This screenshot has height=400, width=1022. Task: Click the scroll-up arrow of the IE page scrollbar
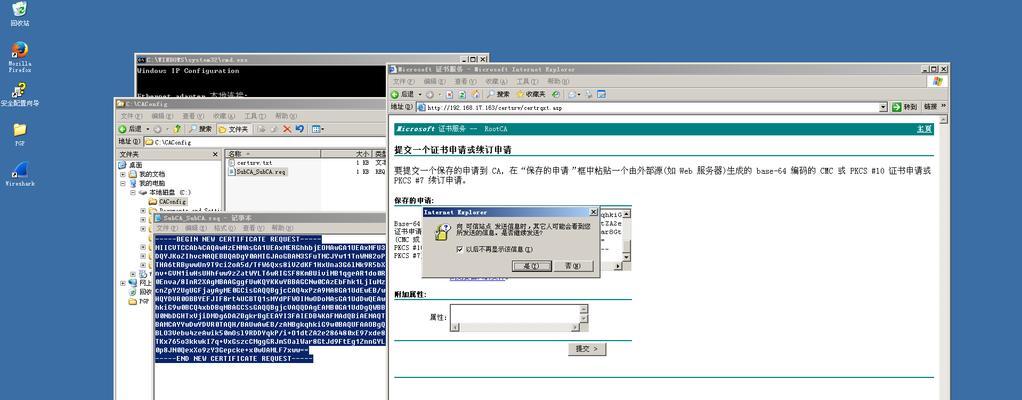pos(944,121)
